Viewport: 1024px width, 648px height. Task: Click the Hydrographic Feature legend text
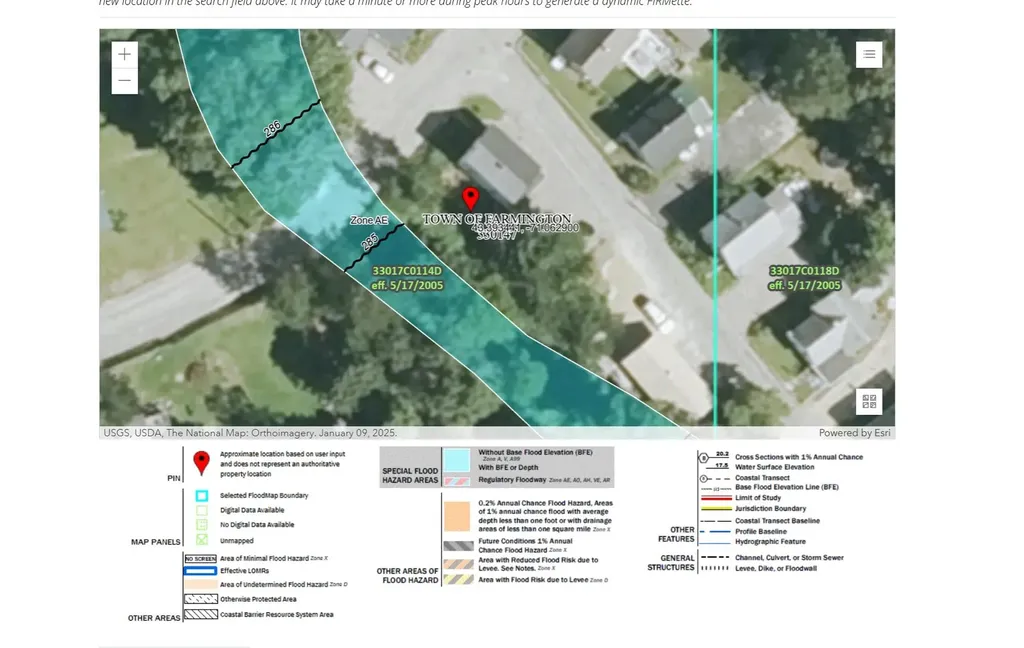click(x=770, y=542)
